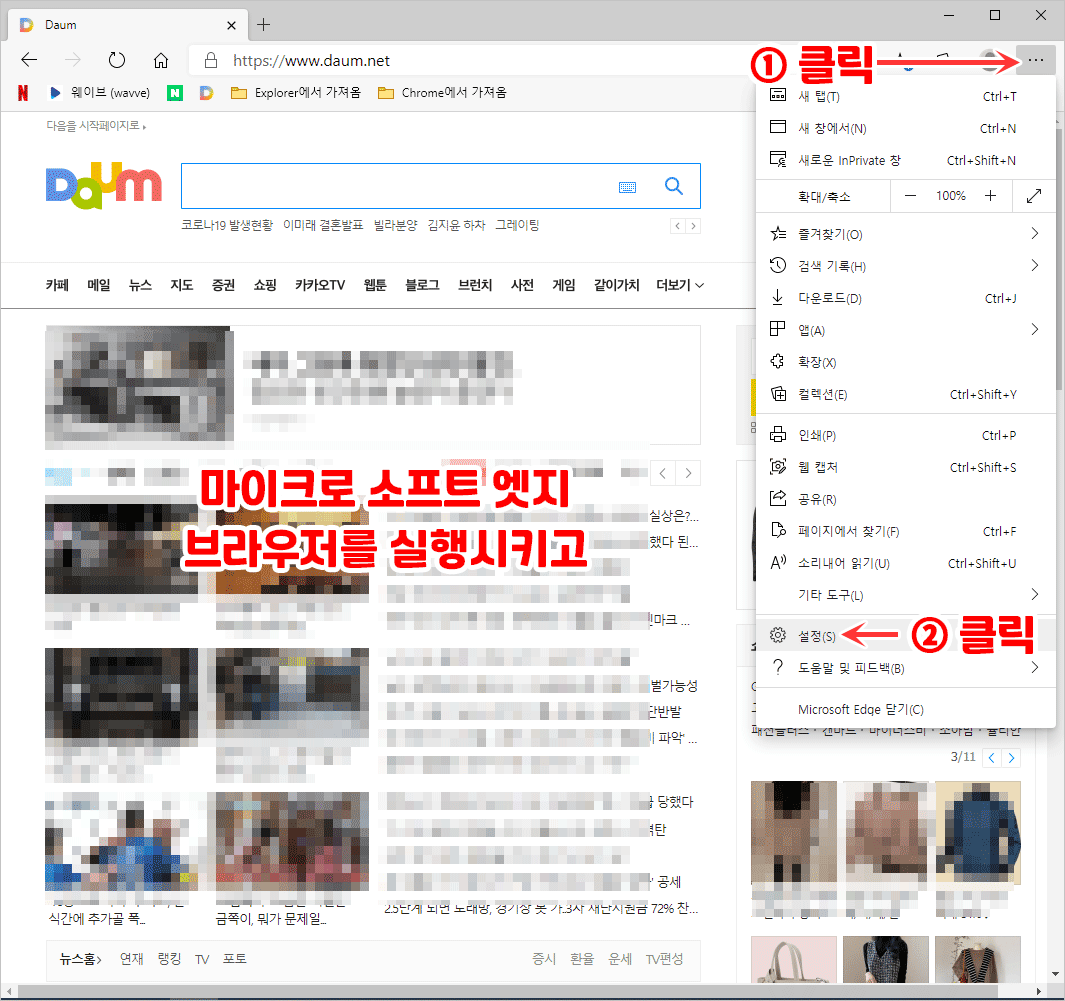Click the Daum logo
This screenshot has height=1001, width=1065.
[x=103, y=185]
